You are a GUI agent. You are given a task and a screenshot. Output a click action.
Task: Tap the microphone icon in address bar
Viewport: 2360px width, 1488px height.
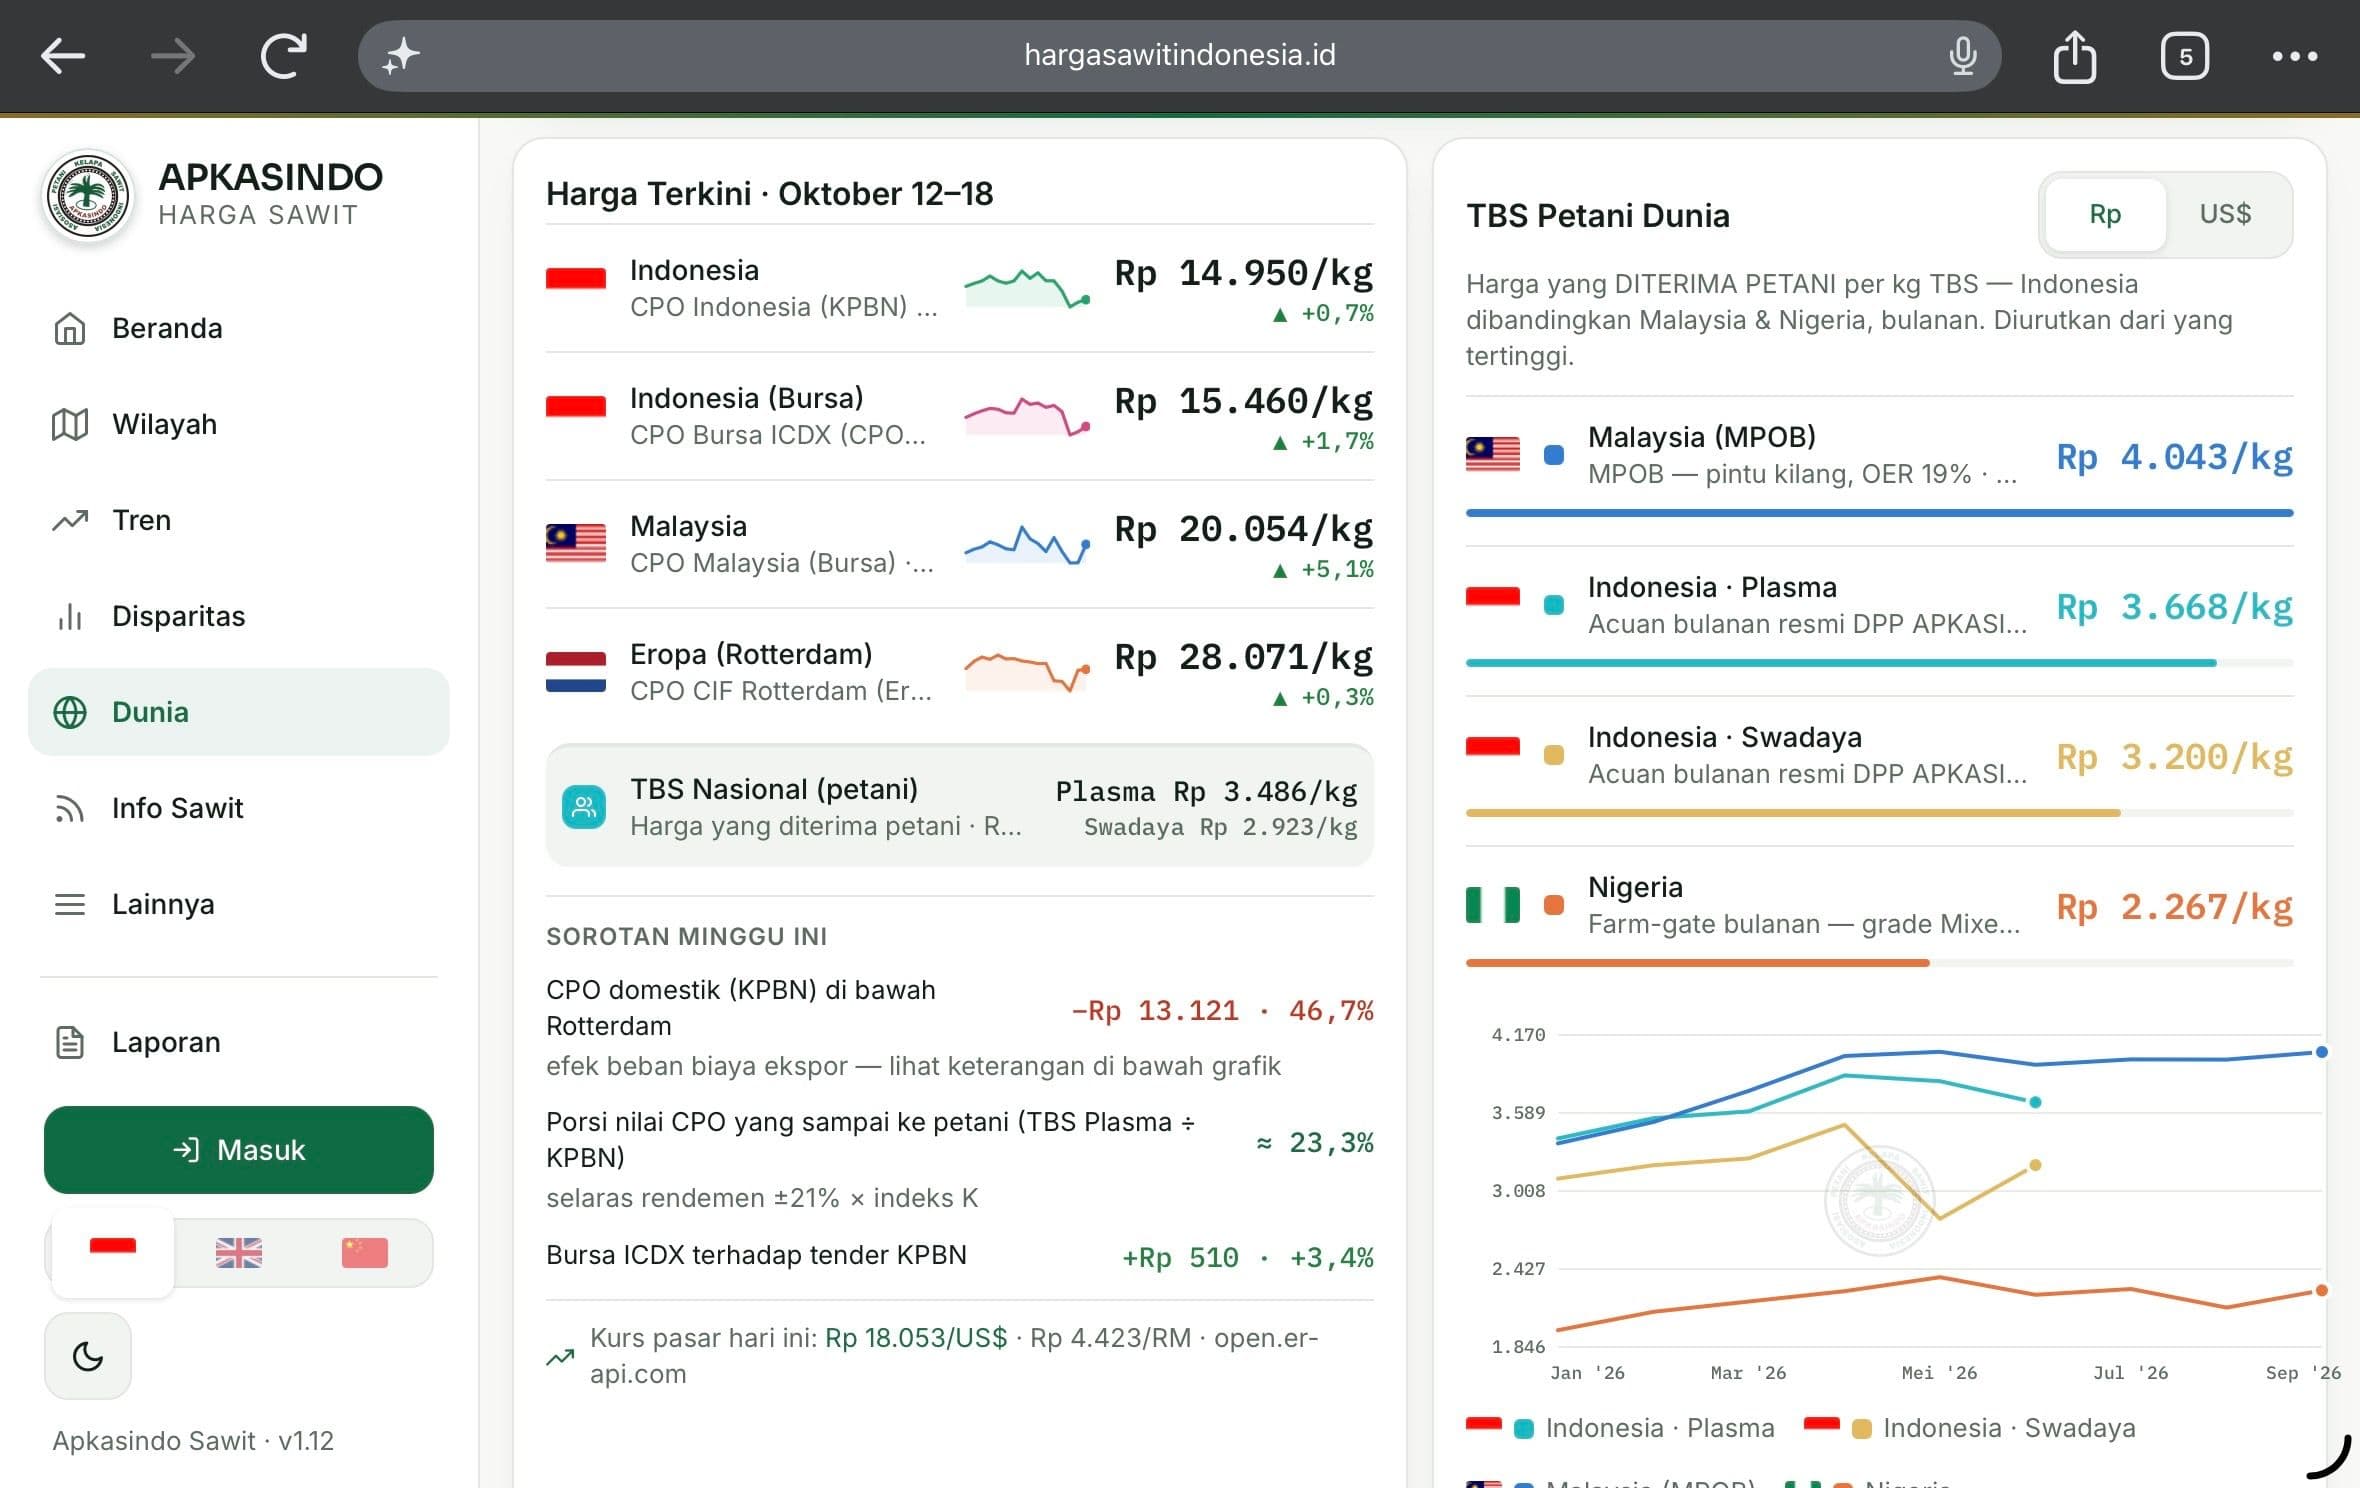(1962, 56)
